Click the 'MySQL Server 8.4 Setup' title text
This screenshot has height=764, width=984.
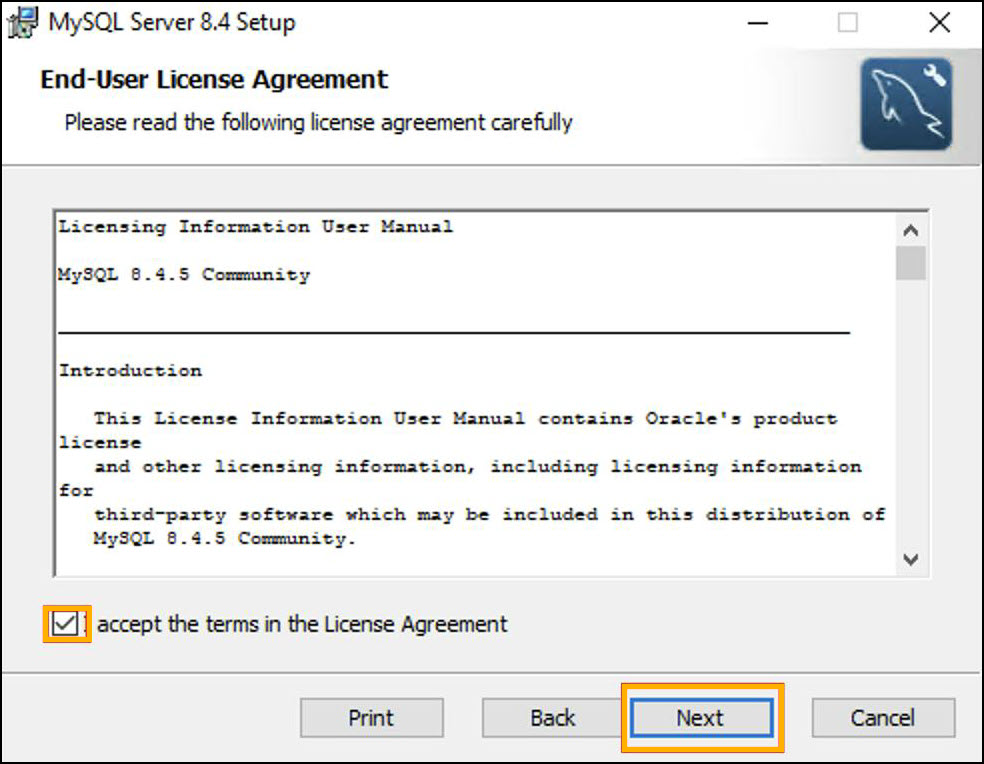(172, 22)
